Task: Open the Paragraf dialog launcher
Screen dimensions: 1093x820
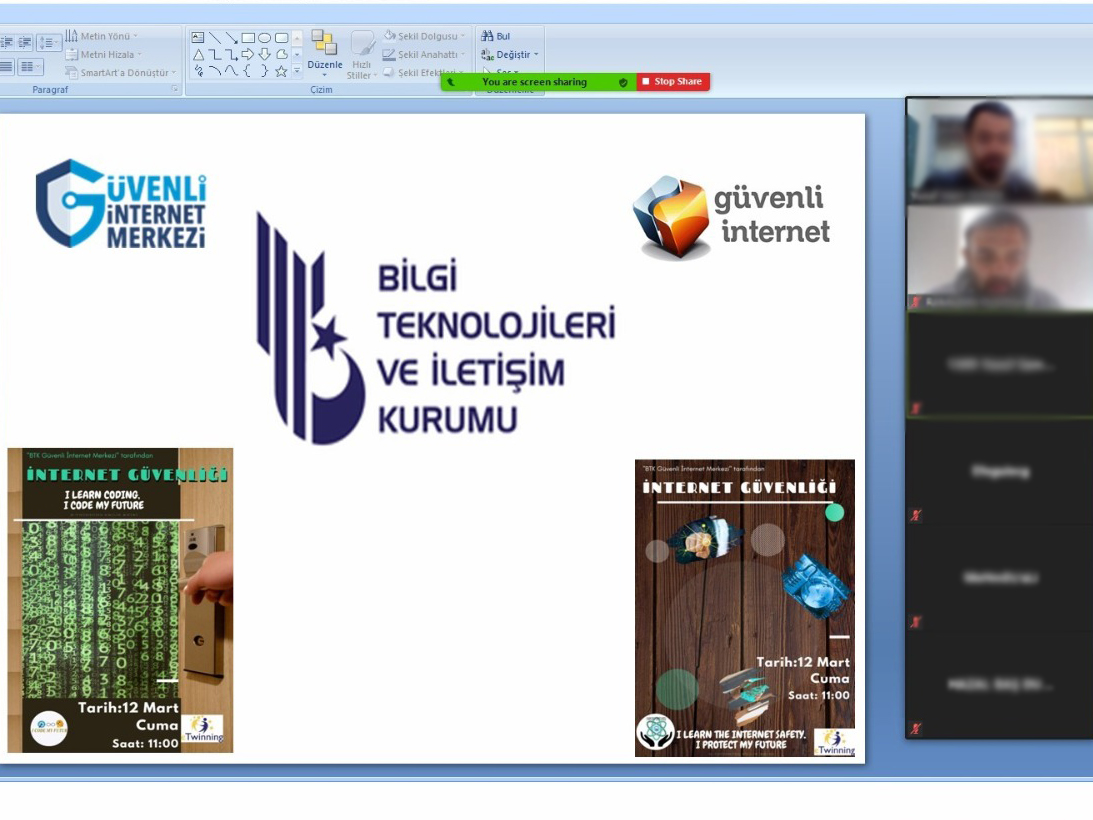Action: click(x=175, y=89)
